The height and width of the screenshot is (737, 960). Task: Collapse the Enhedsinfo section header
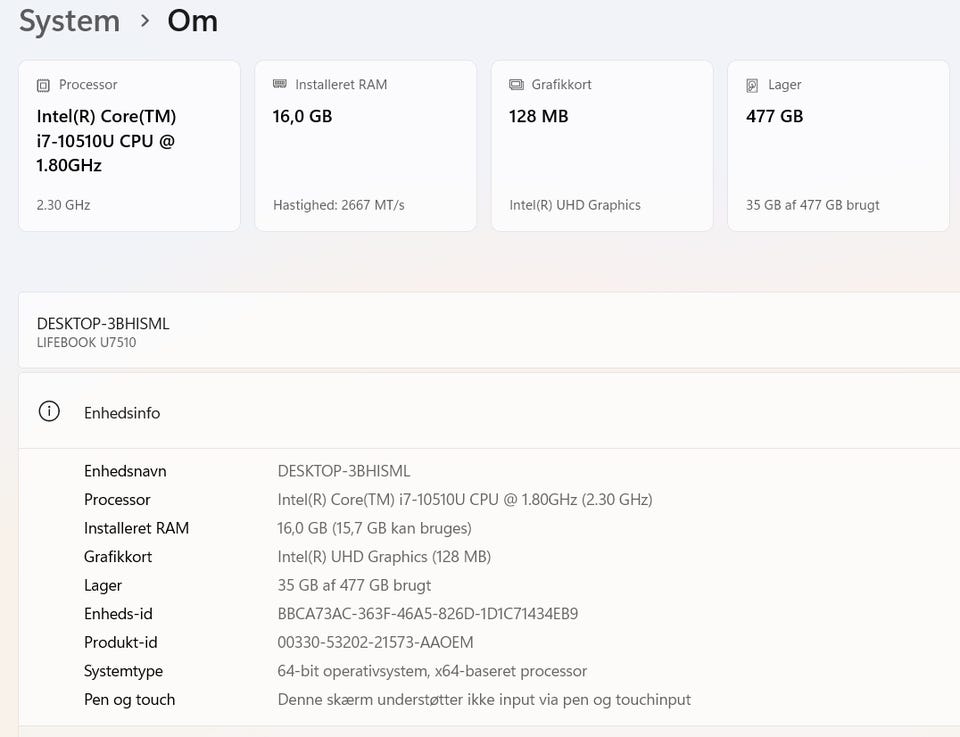489,412
